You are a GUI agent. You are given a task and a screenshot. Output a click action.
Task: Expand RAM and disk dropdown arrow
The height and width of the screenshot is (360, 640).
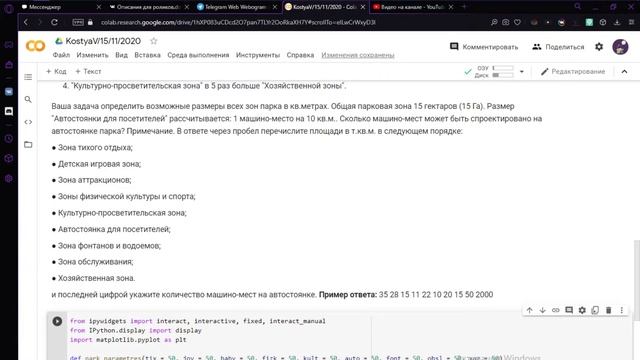pyautogui.click(x=522, y=71)
